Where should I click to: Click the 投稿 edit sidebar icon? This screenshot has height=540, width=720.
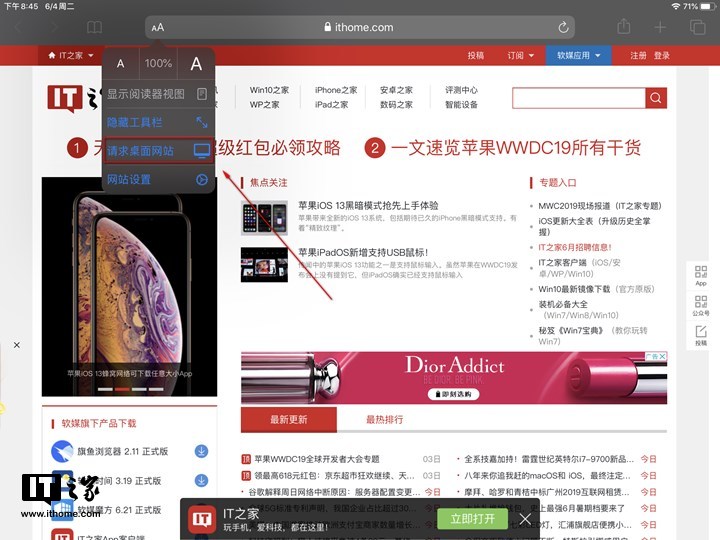[701, 335]
